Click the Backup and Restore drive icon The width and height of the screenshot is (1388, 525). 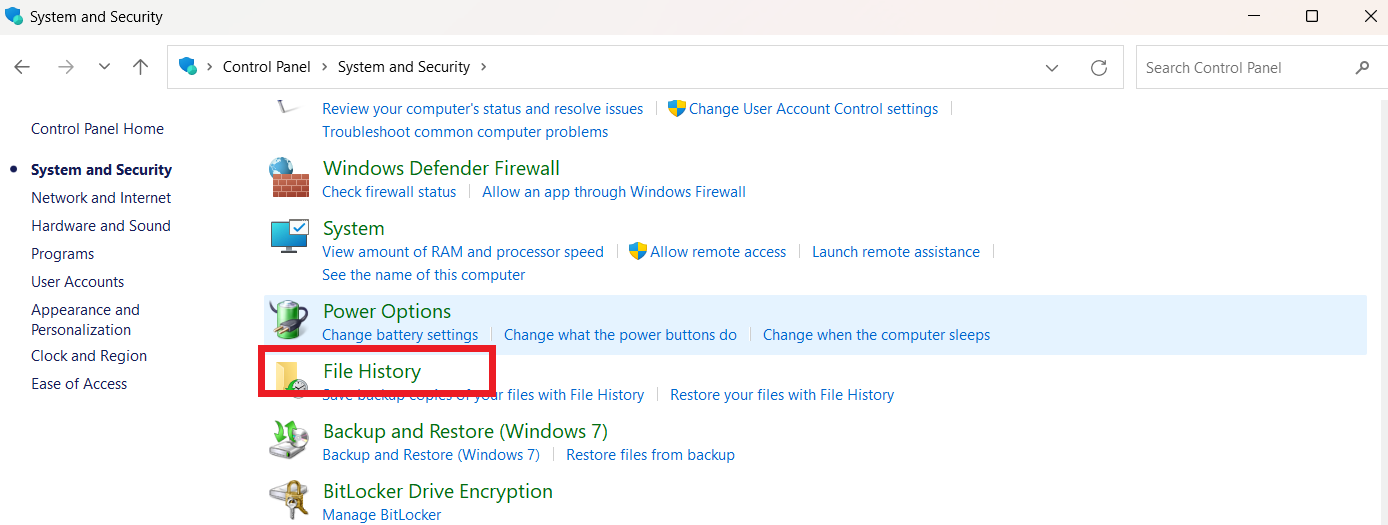pyautogui.click(x=290, y=440)
